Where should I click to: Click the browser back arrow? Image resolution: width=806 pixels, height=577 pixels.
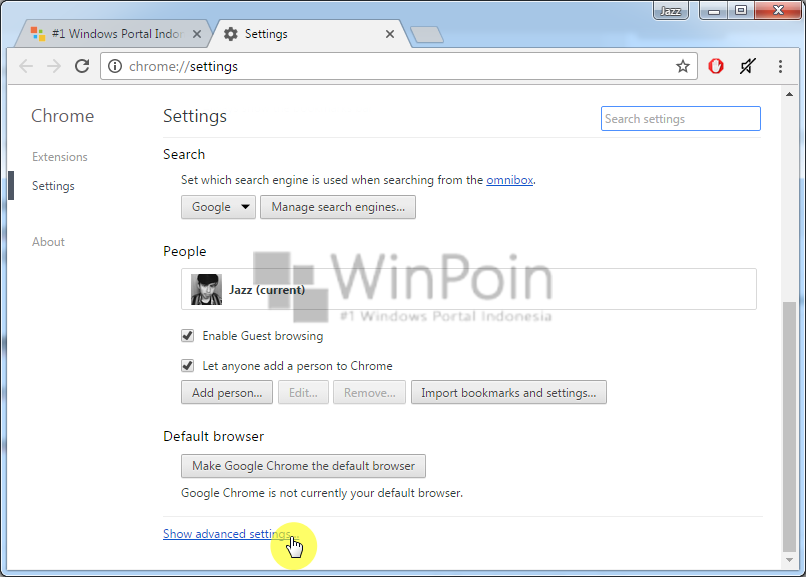26,66
